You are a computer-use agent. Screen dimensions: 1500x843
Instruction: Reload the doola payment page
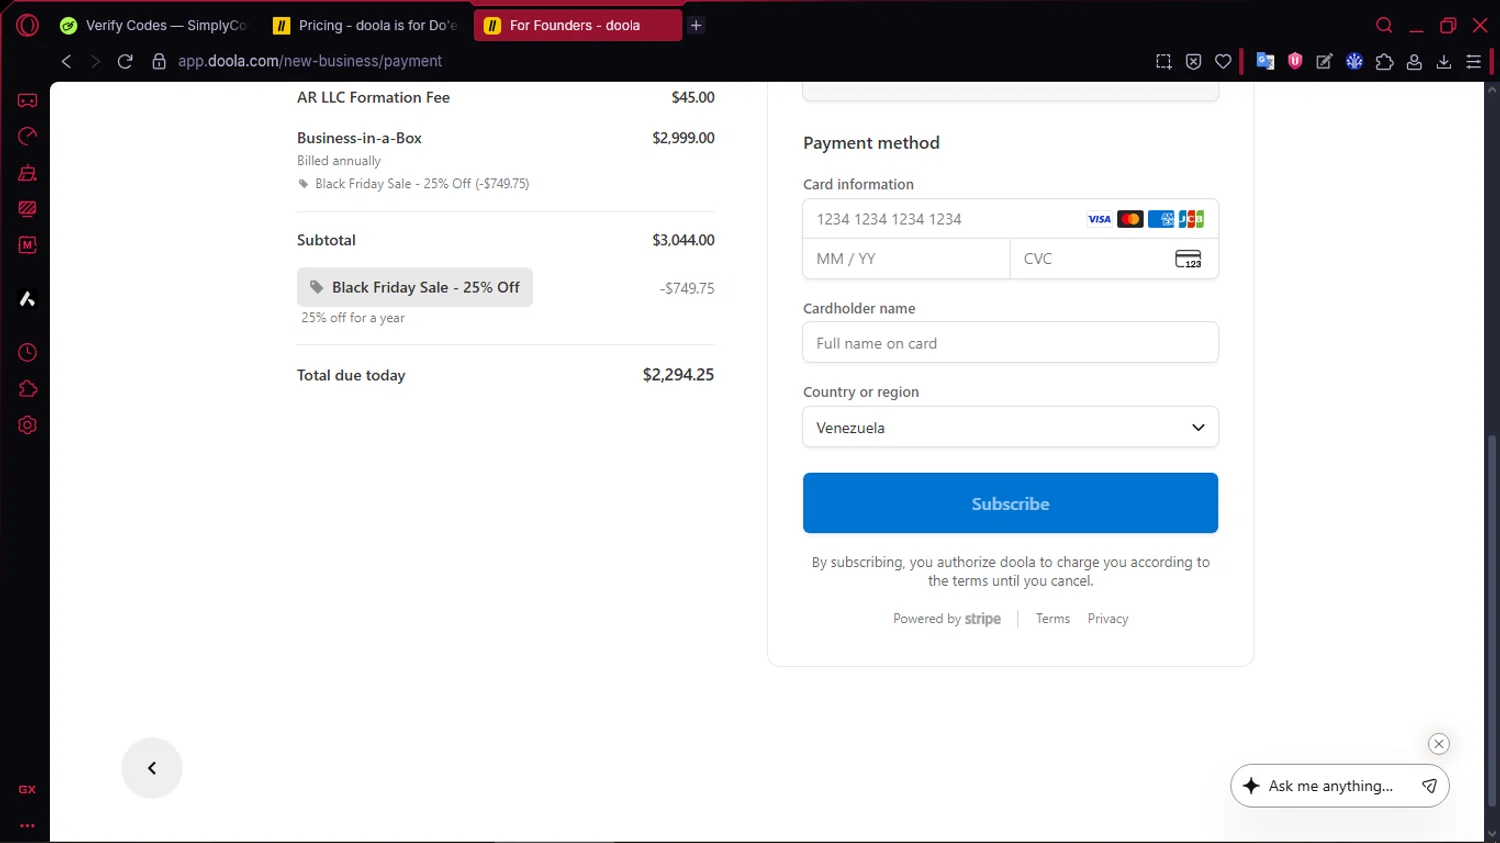pyautogui.click(x=125, y=61)
